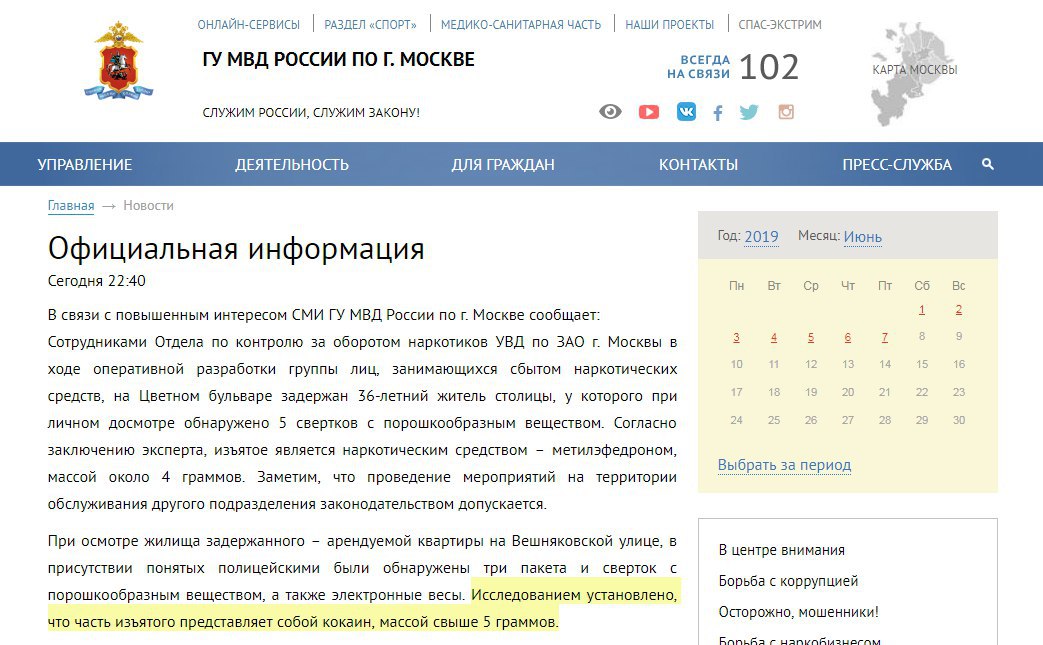Click Выбрать за период link
The width and height of the screenshot is (1043, 645).
(x=784, y=465)
